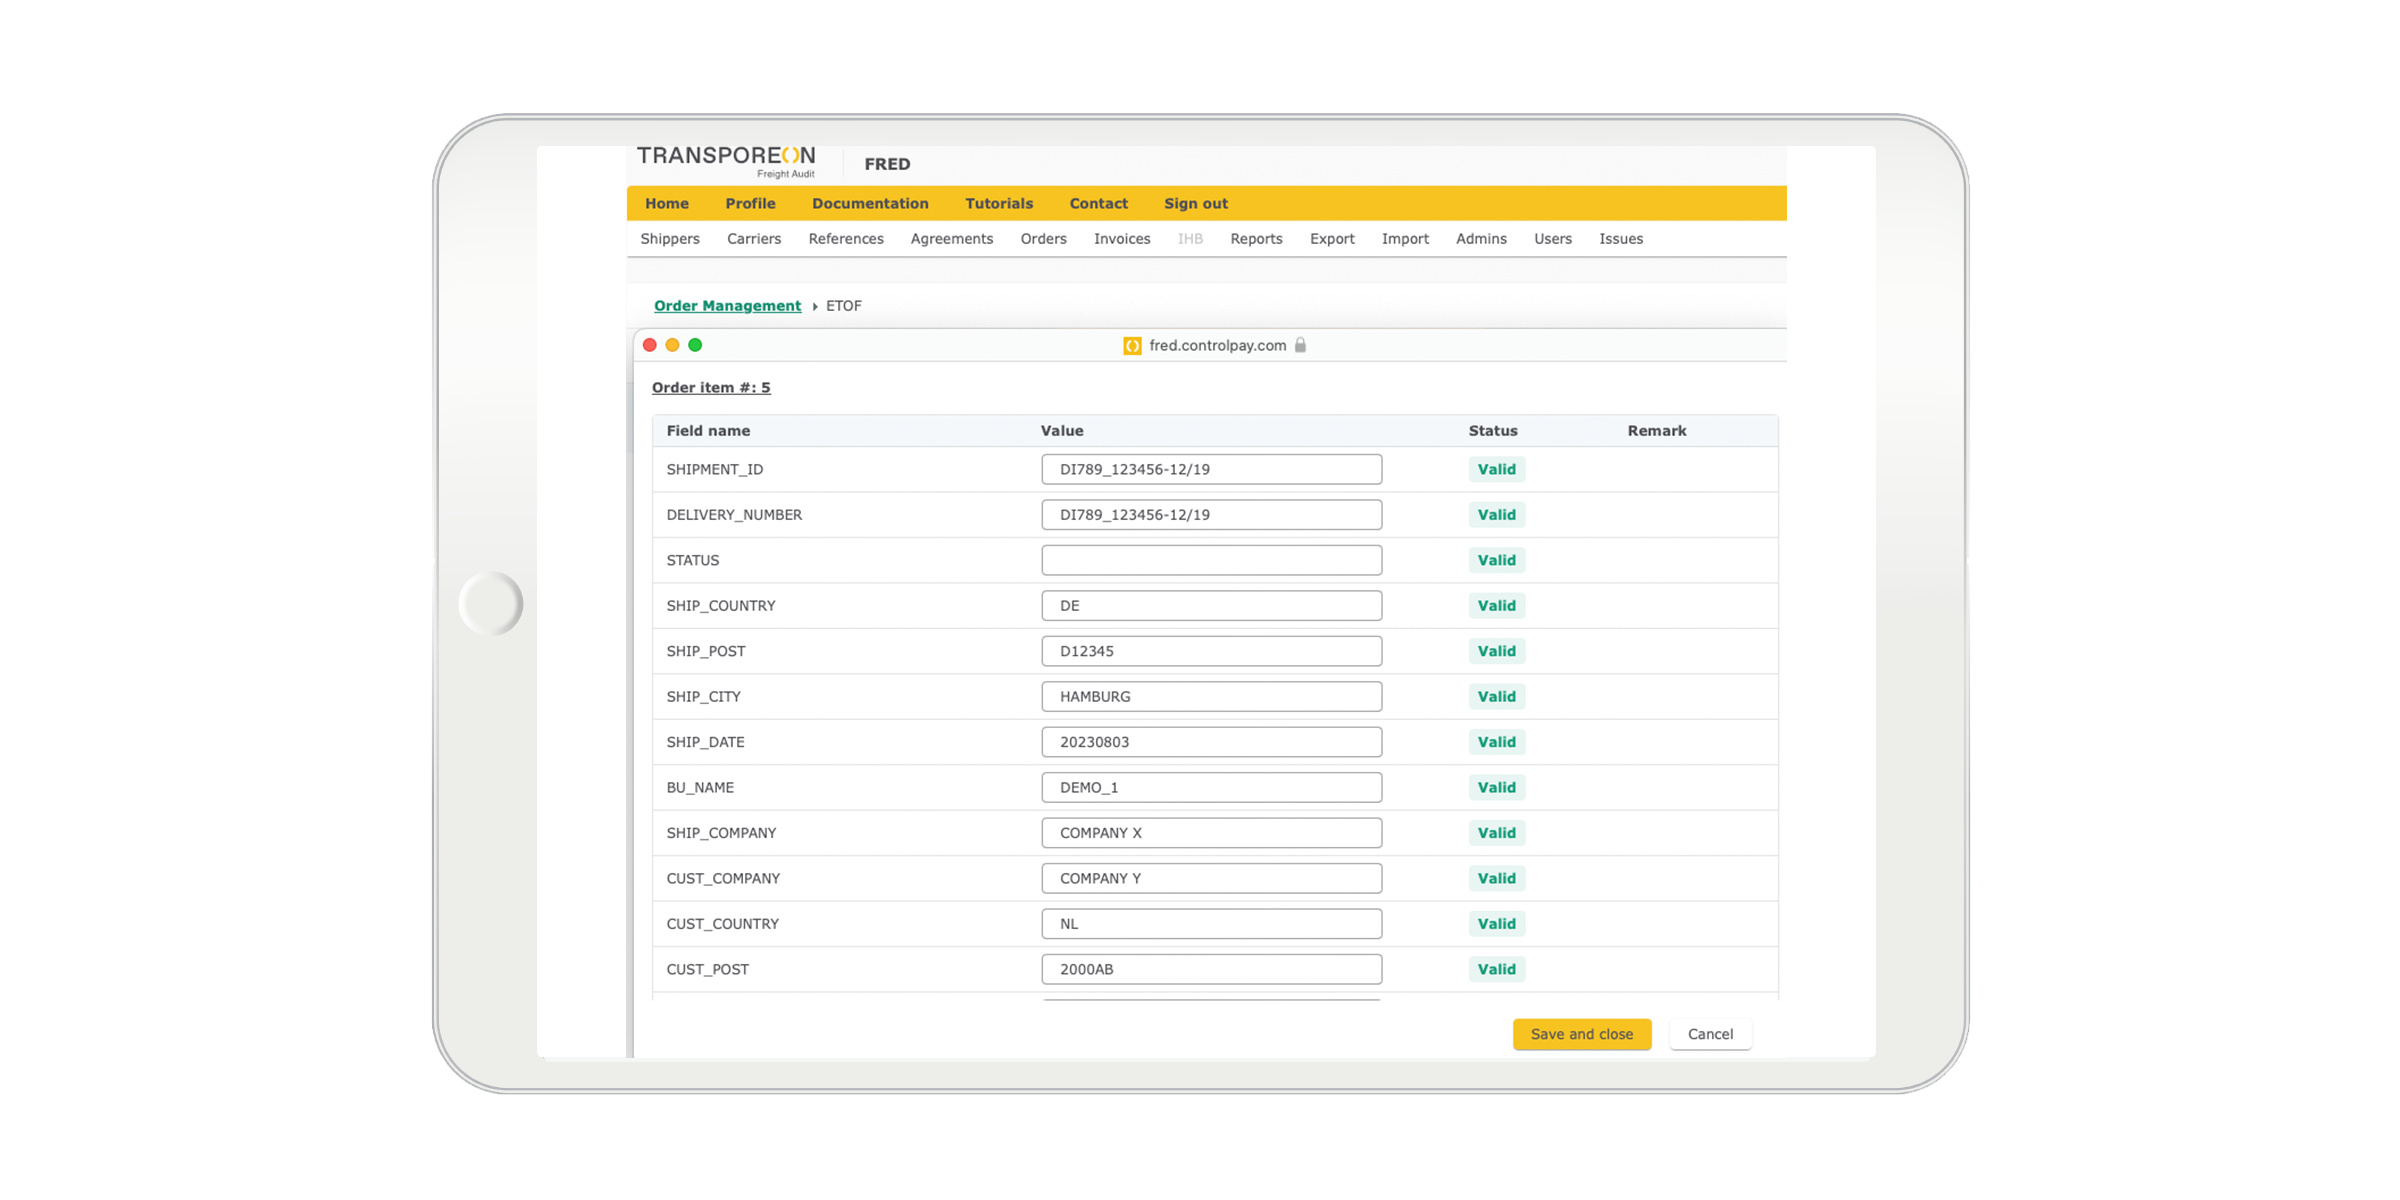Screen dimensions: 2400x1200
Task: Click the Order item #: 5 link
Action: click(x=711, y=387)
